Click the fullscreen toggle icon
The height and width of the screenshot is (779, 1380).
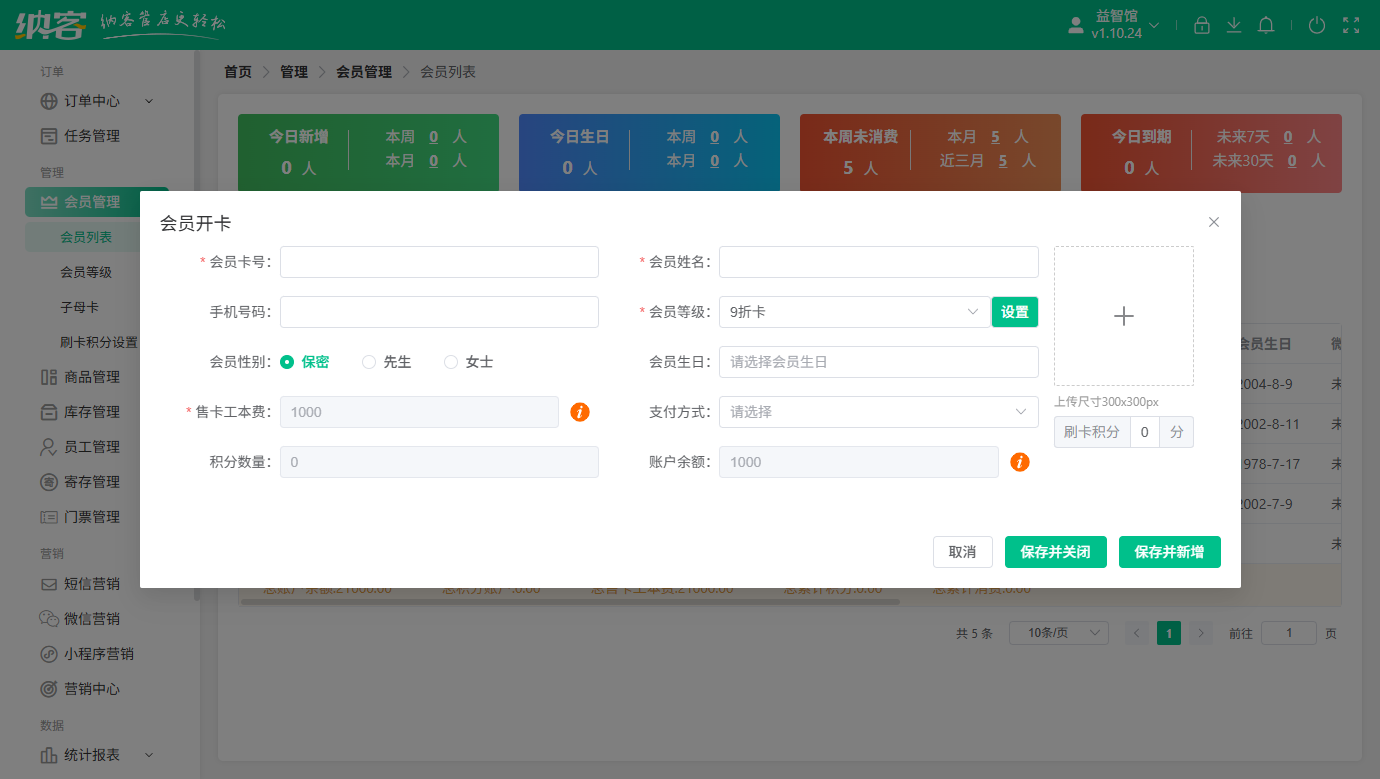(1352, 25)
